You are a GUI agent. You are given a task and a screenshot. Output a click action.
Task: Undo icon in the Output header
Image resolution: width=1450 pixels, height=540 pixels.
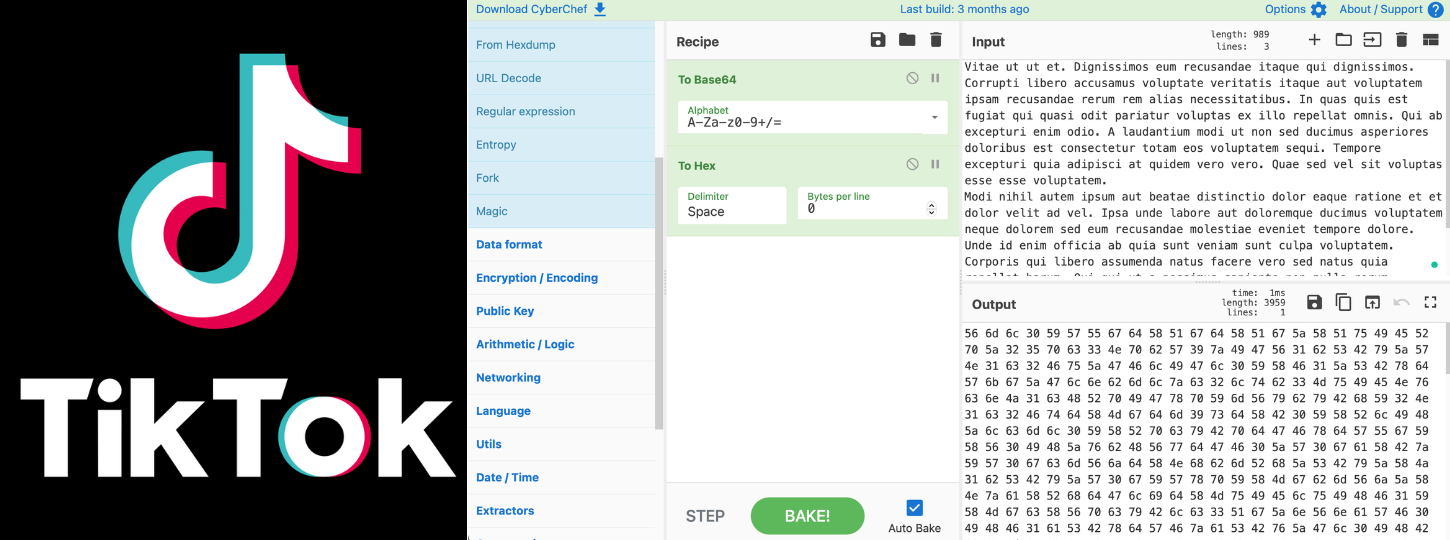(x=1401, y=302)
